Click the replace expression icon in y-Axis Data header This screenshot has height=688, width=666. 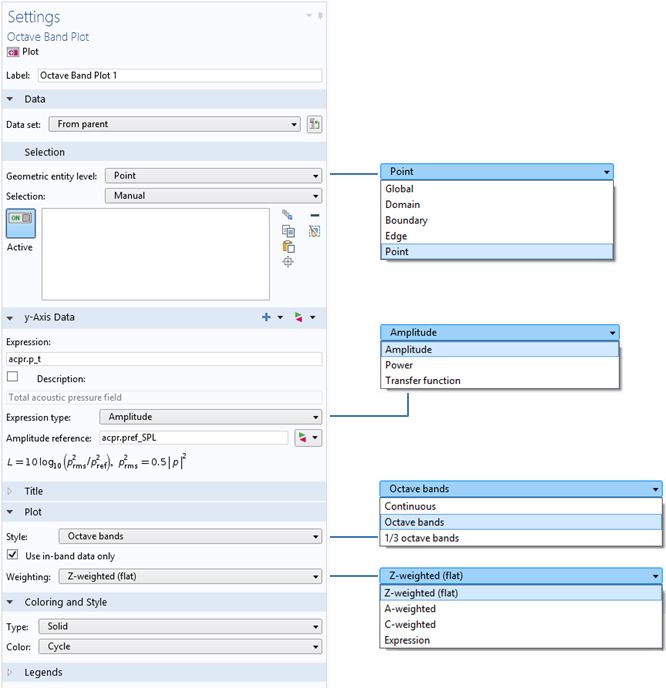(x=298, y=317)
